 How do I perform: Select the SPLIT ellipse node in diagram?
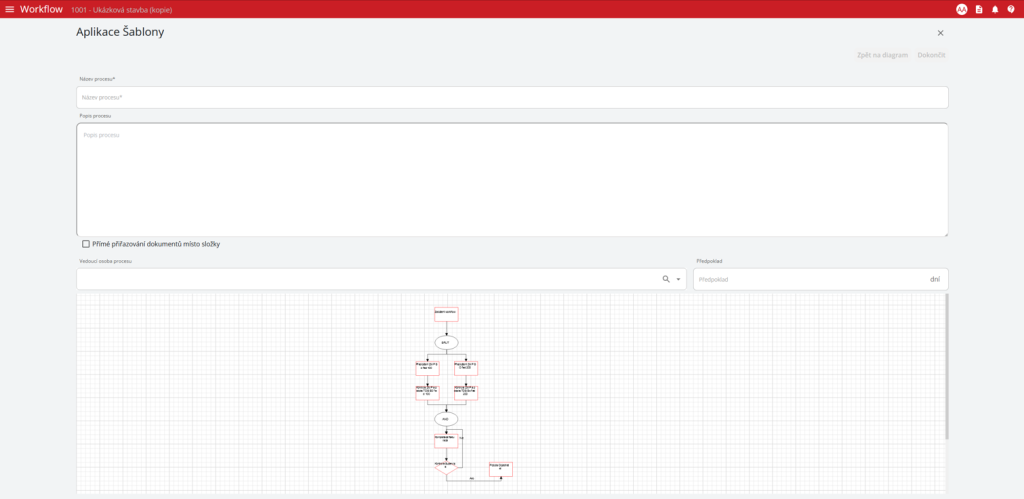(x=446, y=342)
